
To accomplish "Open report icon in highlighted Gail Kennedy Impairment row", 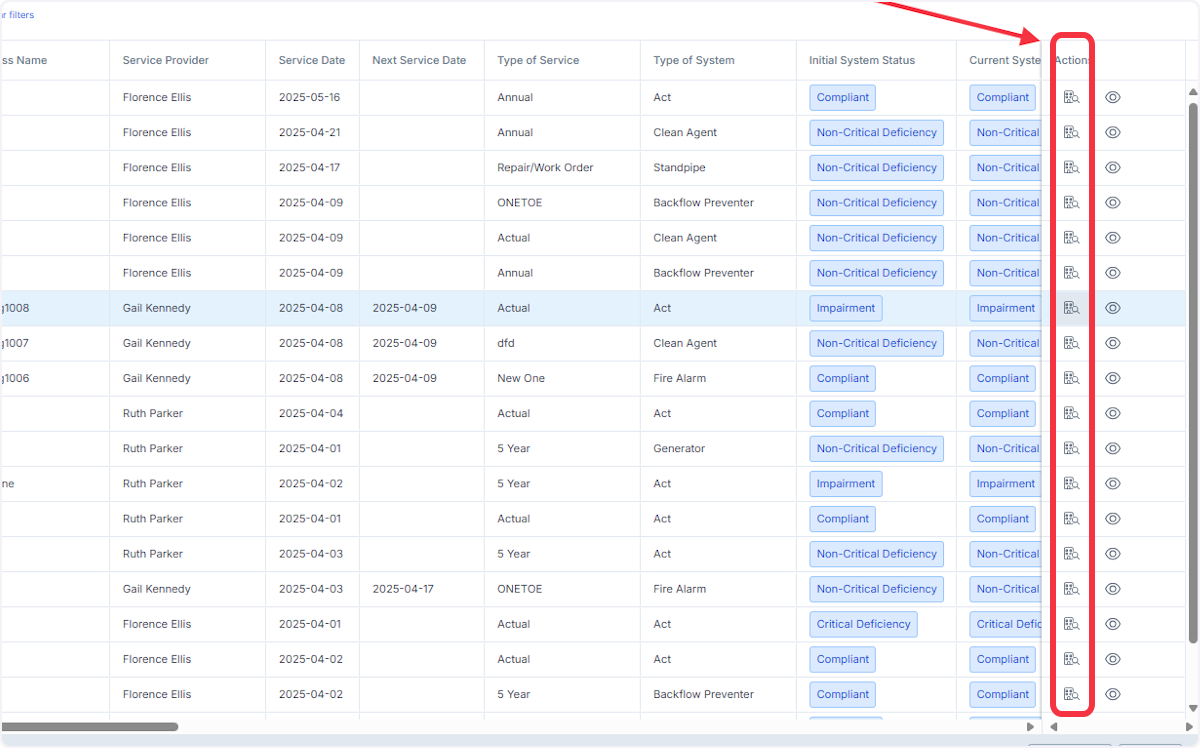I will [1071, 308].
